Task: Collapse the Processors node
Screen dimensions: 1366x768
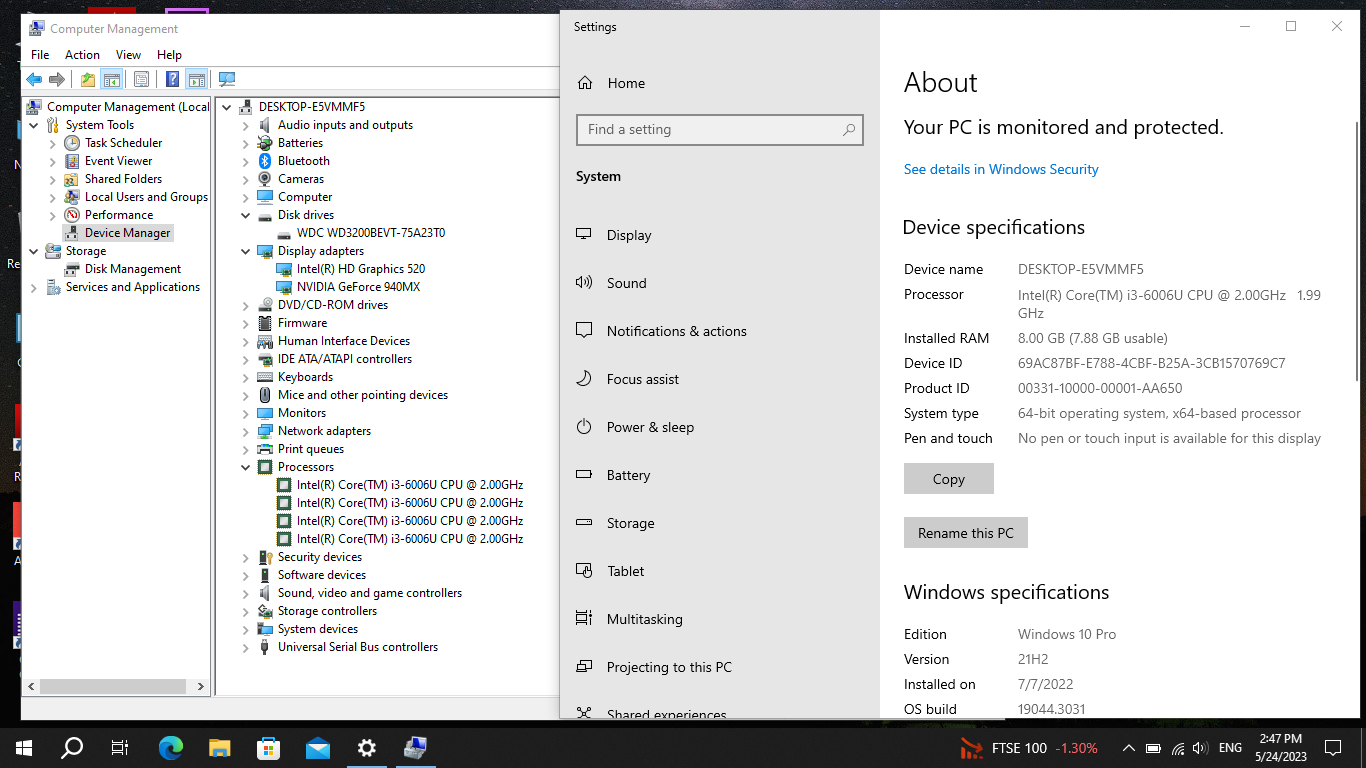Action: 246,467
